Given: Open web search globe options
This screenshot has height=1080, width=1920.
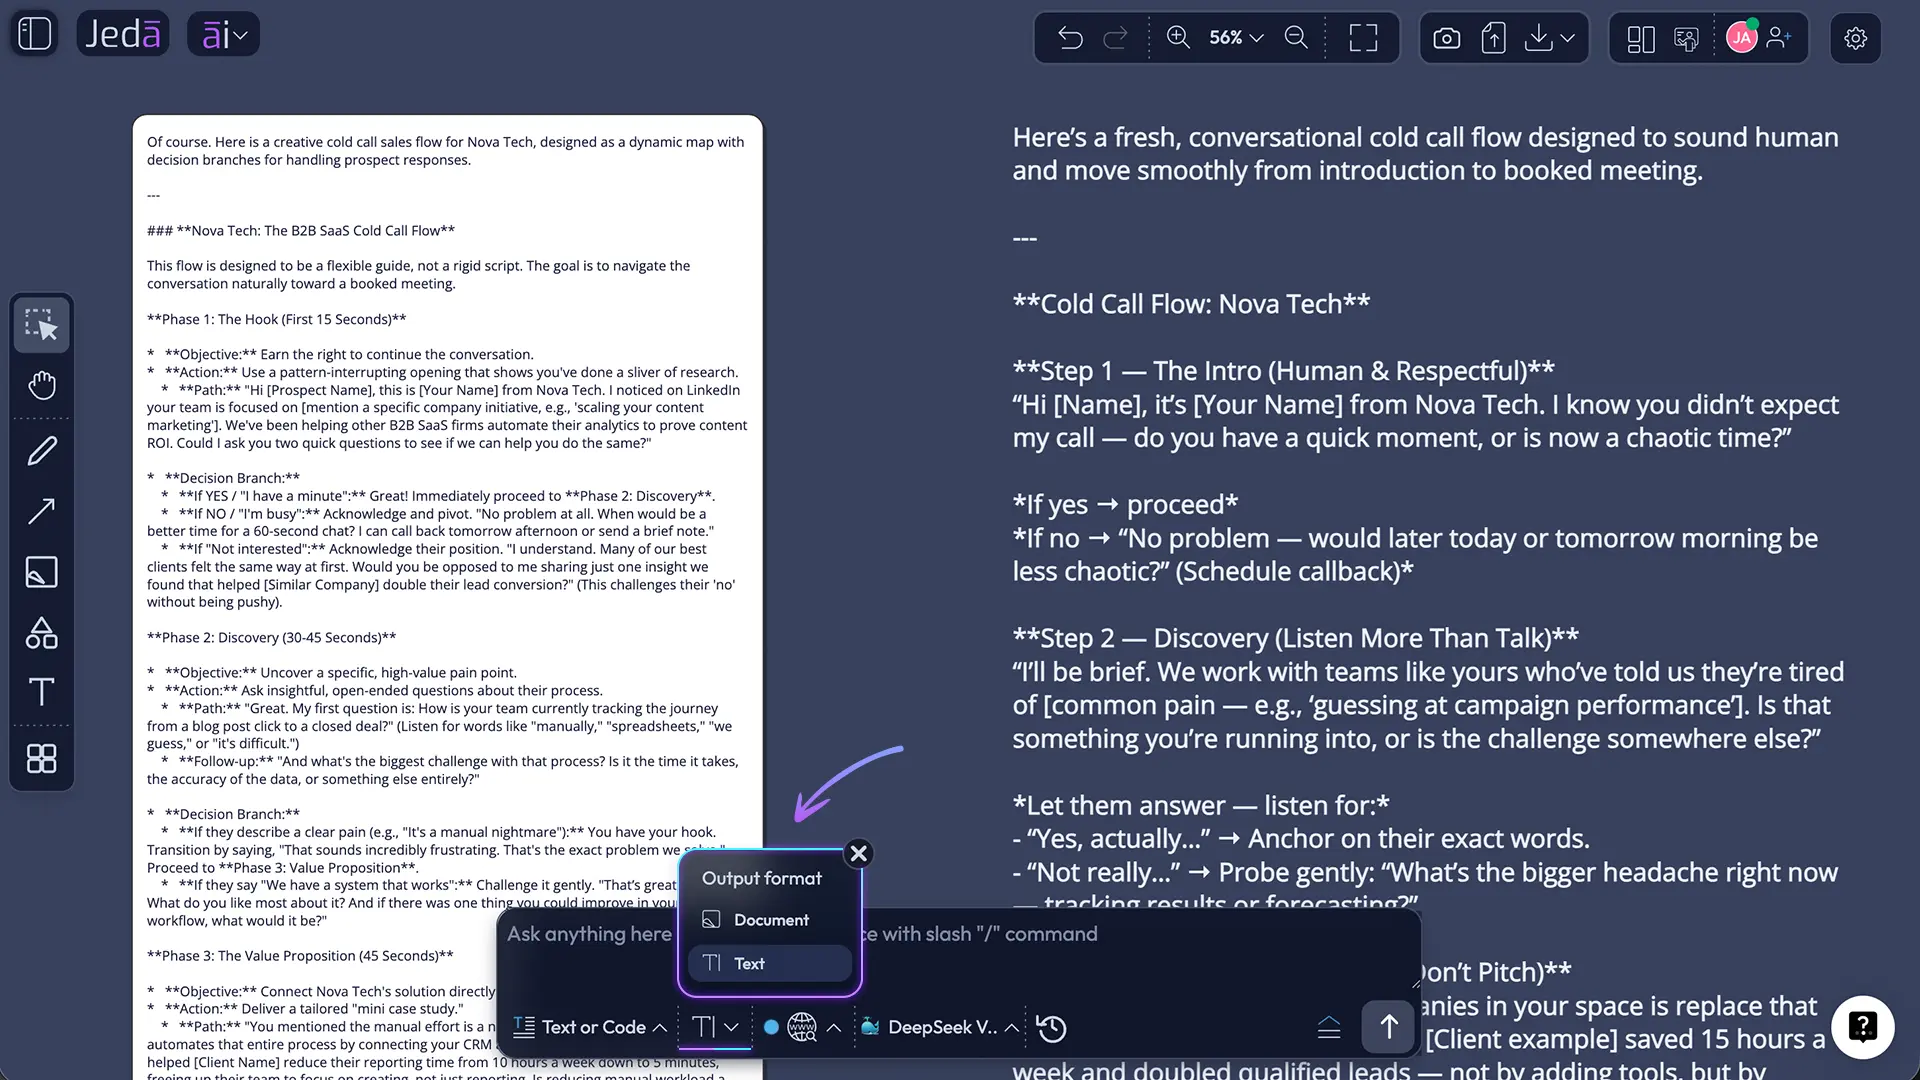Looking at the screenshot, I should (x=802, y=1027).
